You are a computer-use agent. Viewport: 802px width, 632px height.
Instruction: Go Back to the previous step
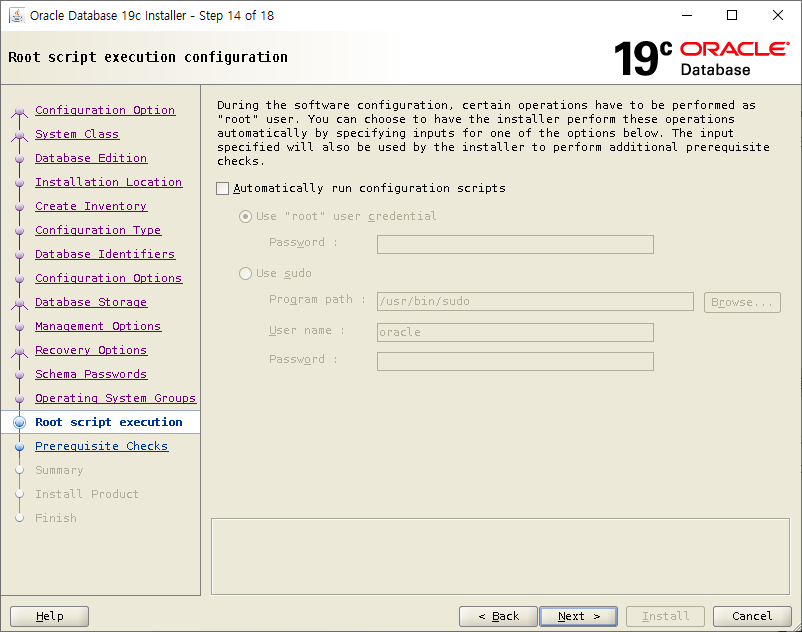pyautogui.click(x=498, y=616)
